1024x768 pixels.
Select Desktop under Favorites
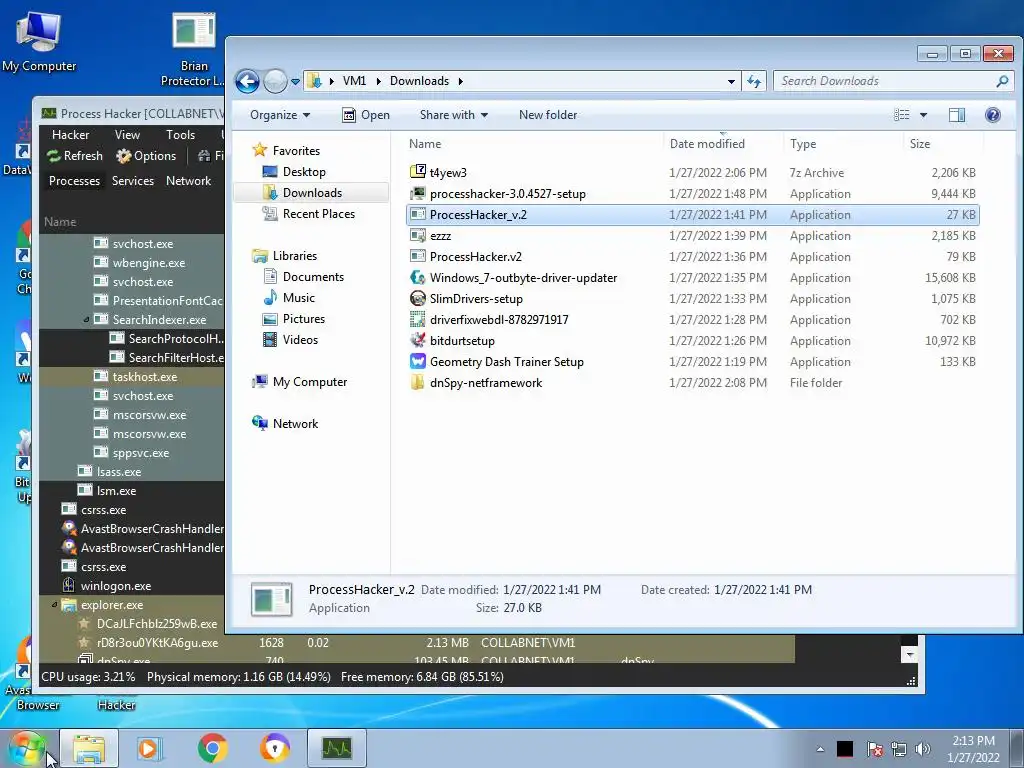303,172
